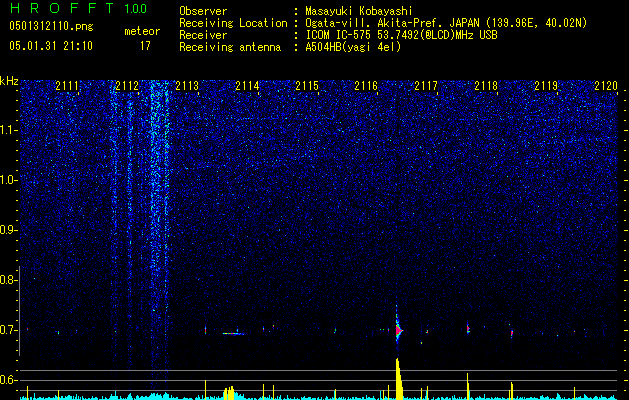Click the 1.1 kHz frequency label
Screen dimensions: 629x400
(7, 130)
